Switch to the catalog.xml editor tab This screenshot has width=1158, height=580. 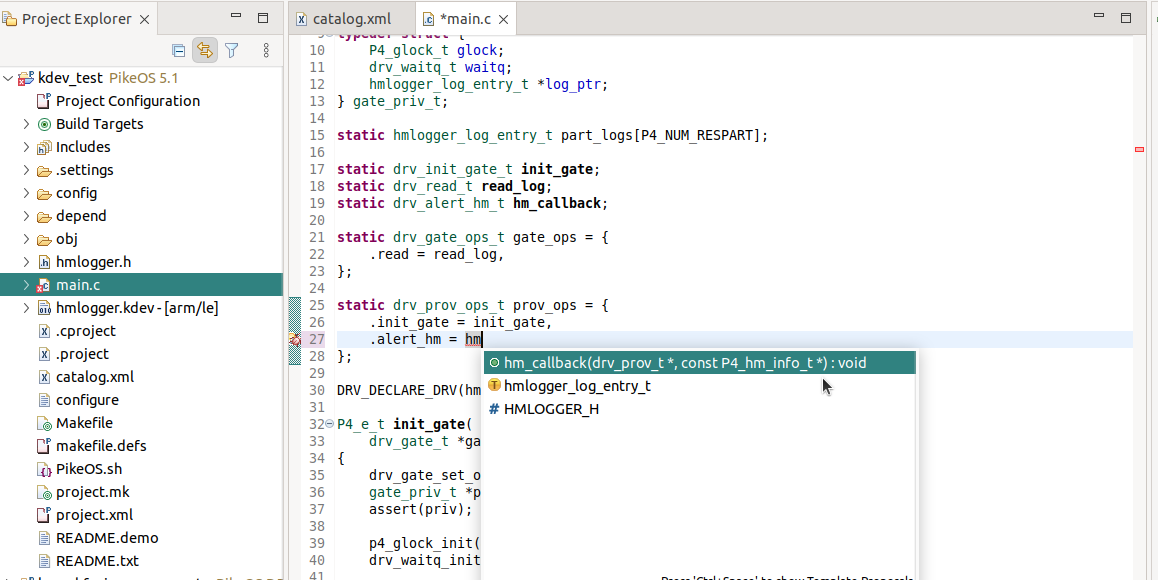click(349, 18)
